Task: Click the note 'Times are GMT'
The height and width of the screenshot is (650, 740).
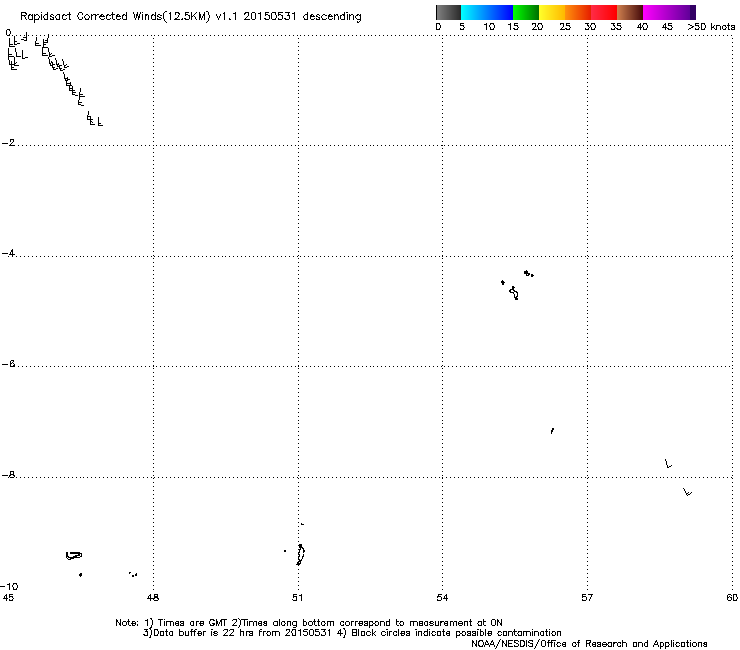Action: [193, 623]
